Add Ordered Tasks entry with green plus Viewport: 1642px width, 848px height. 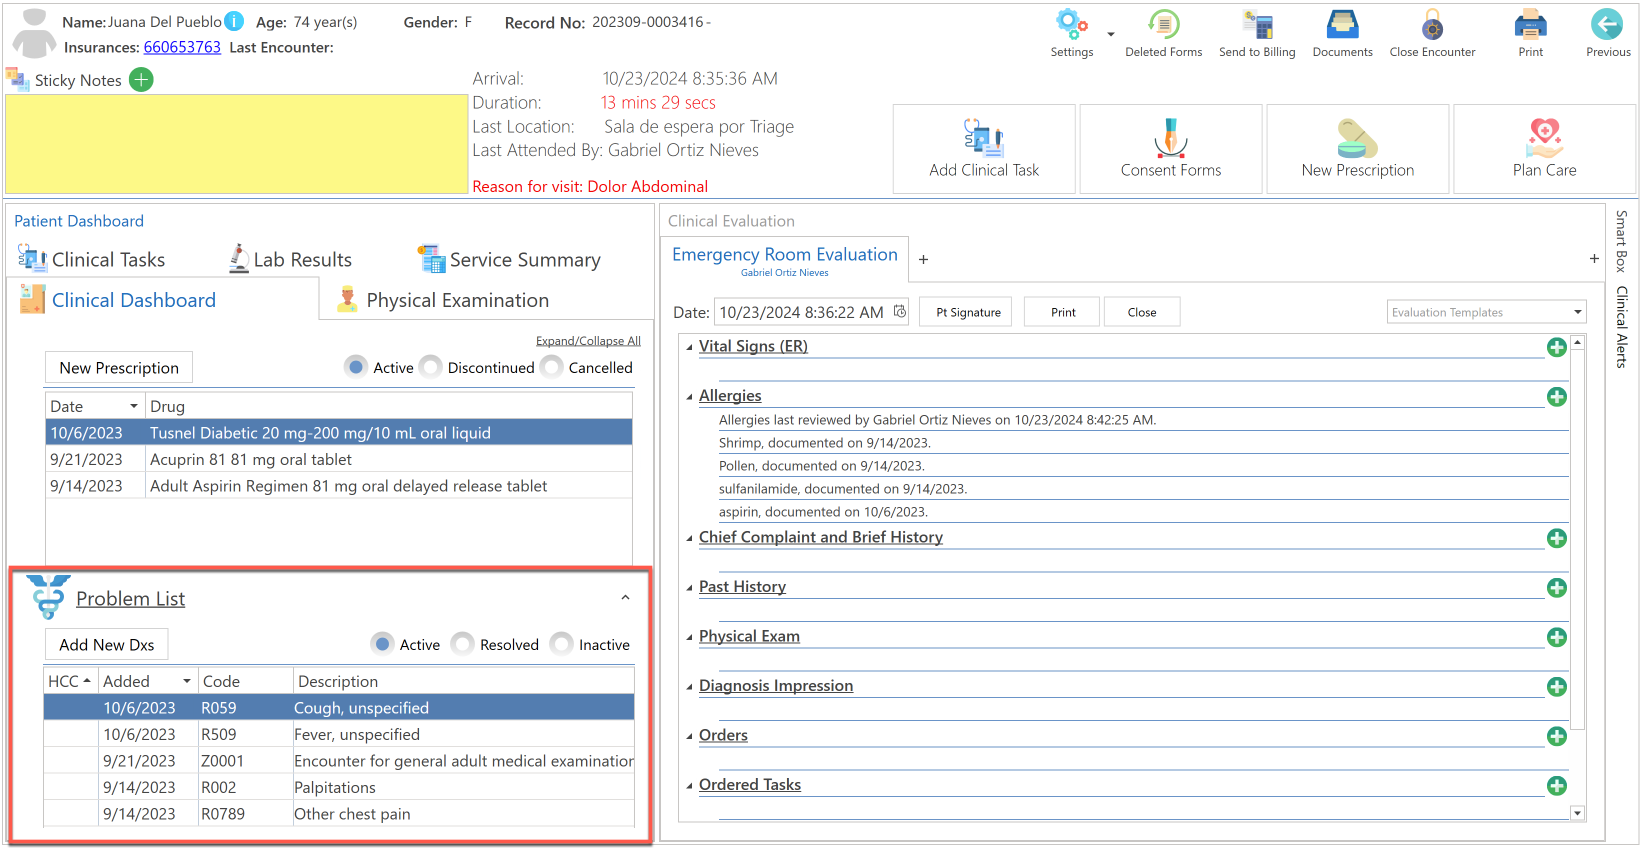coord(1557,786)
